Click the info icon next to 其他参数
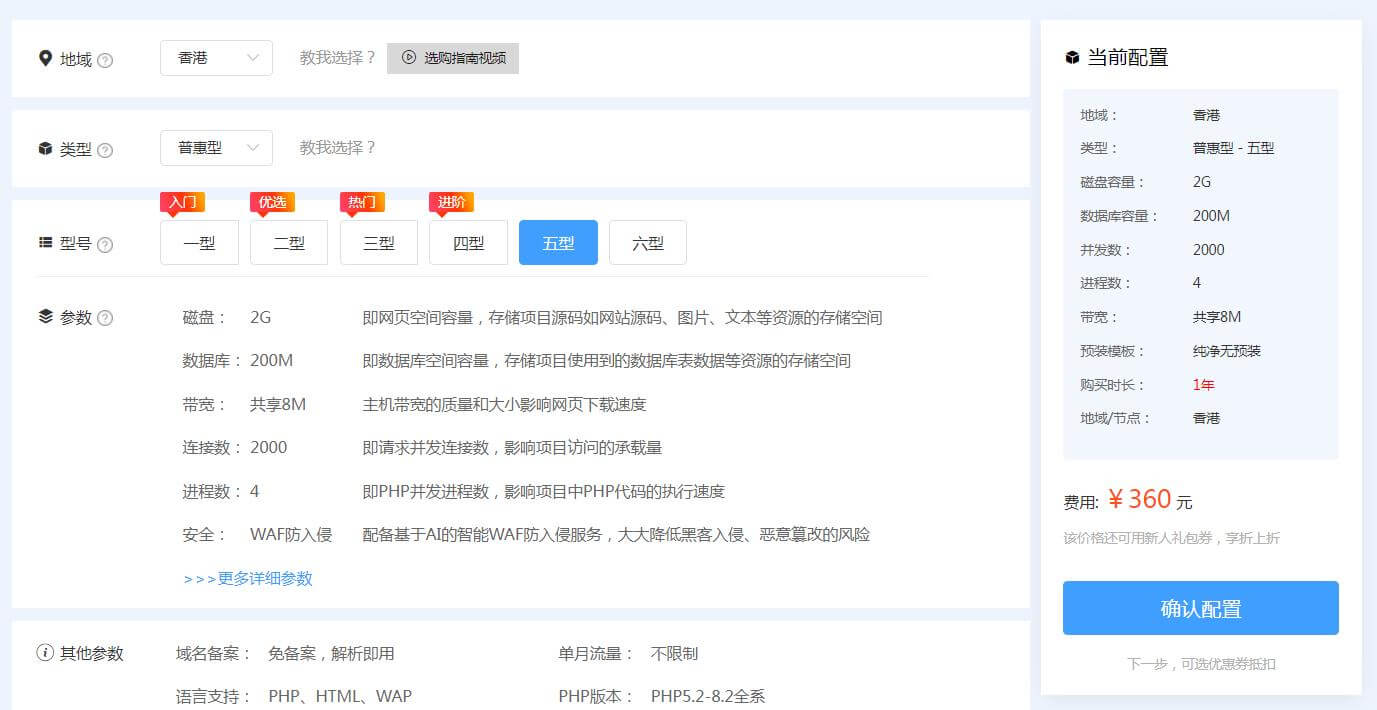1377x710 pixels. [x=45, y=653]
